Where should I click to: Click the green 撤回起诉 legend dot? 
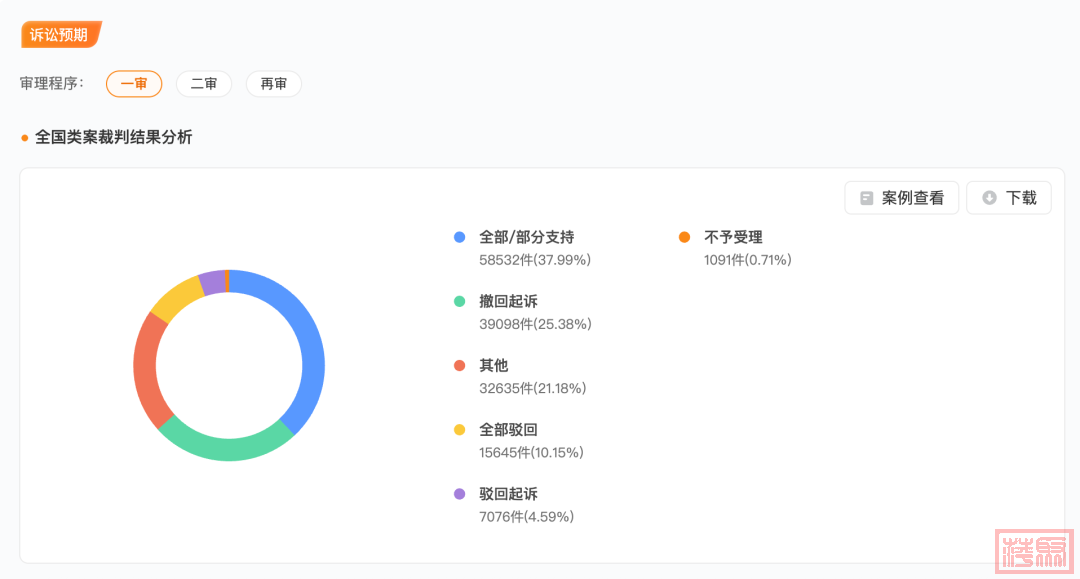(x=460, y=301)
